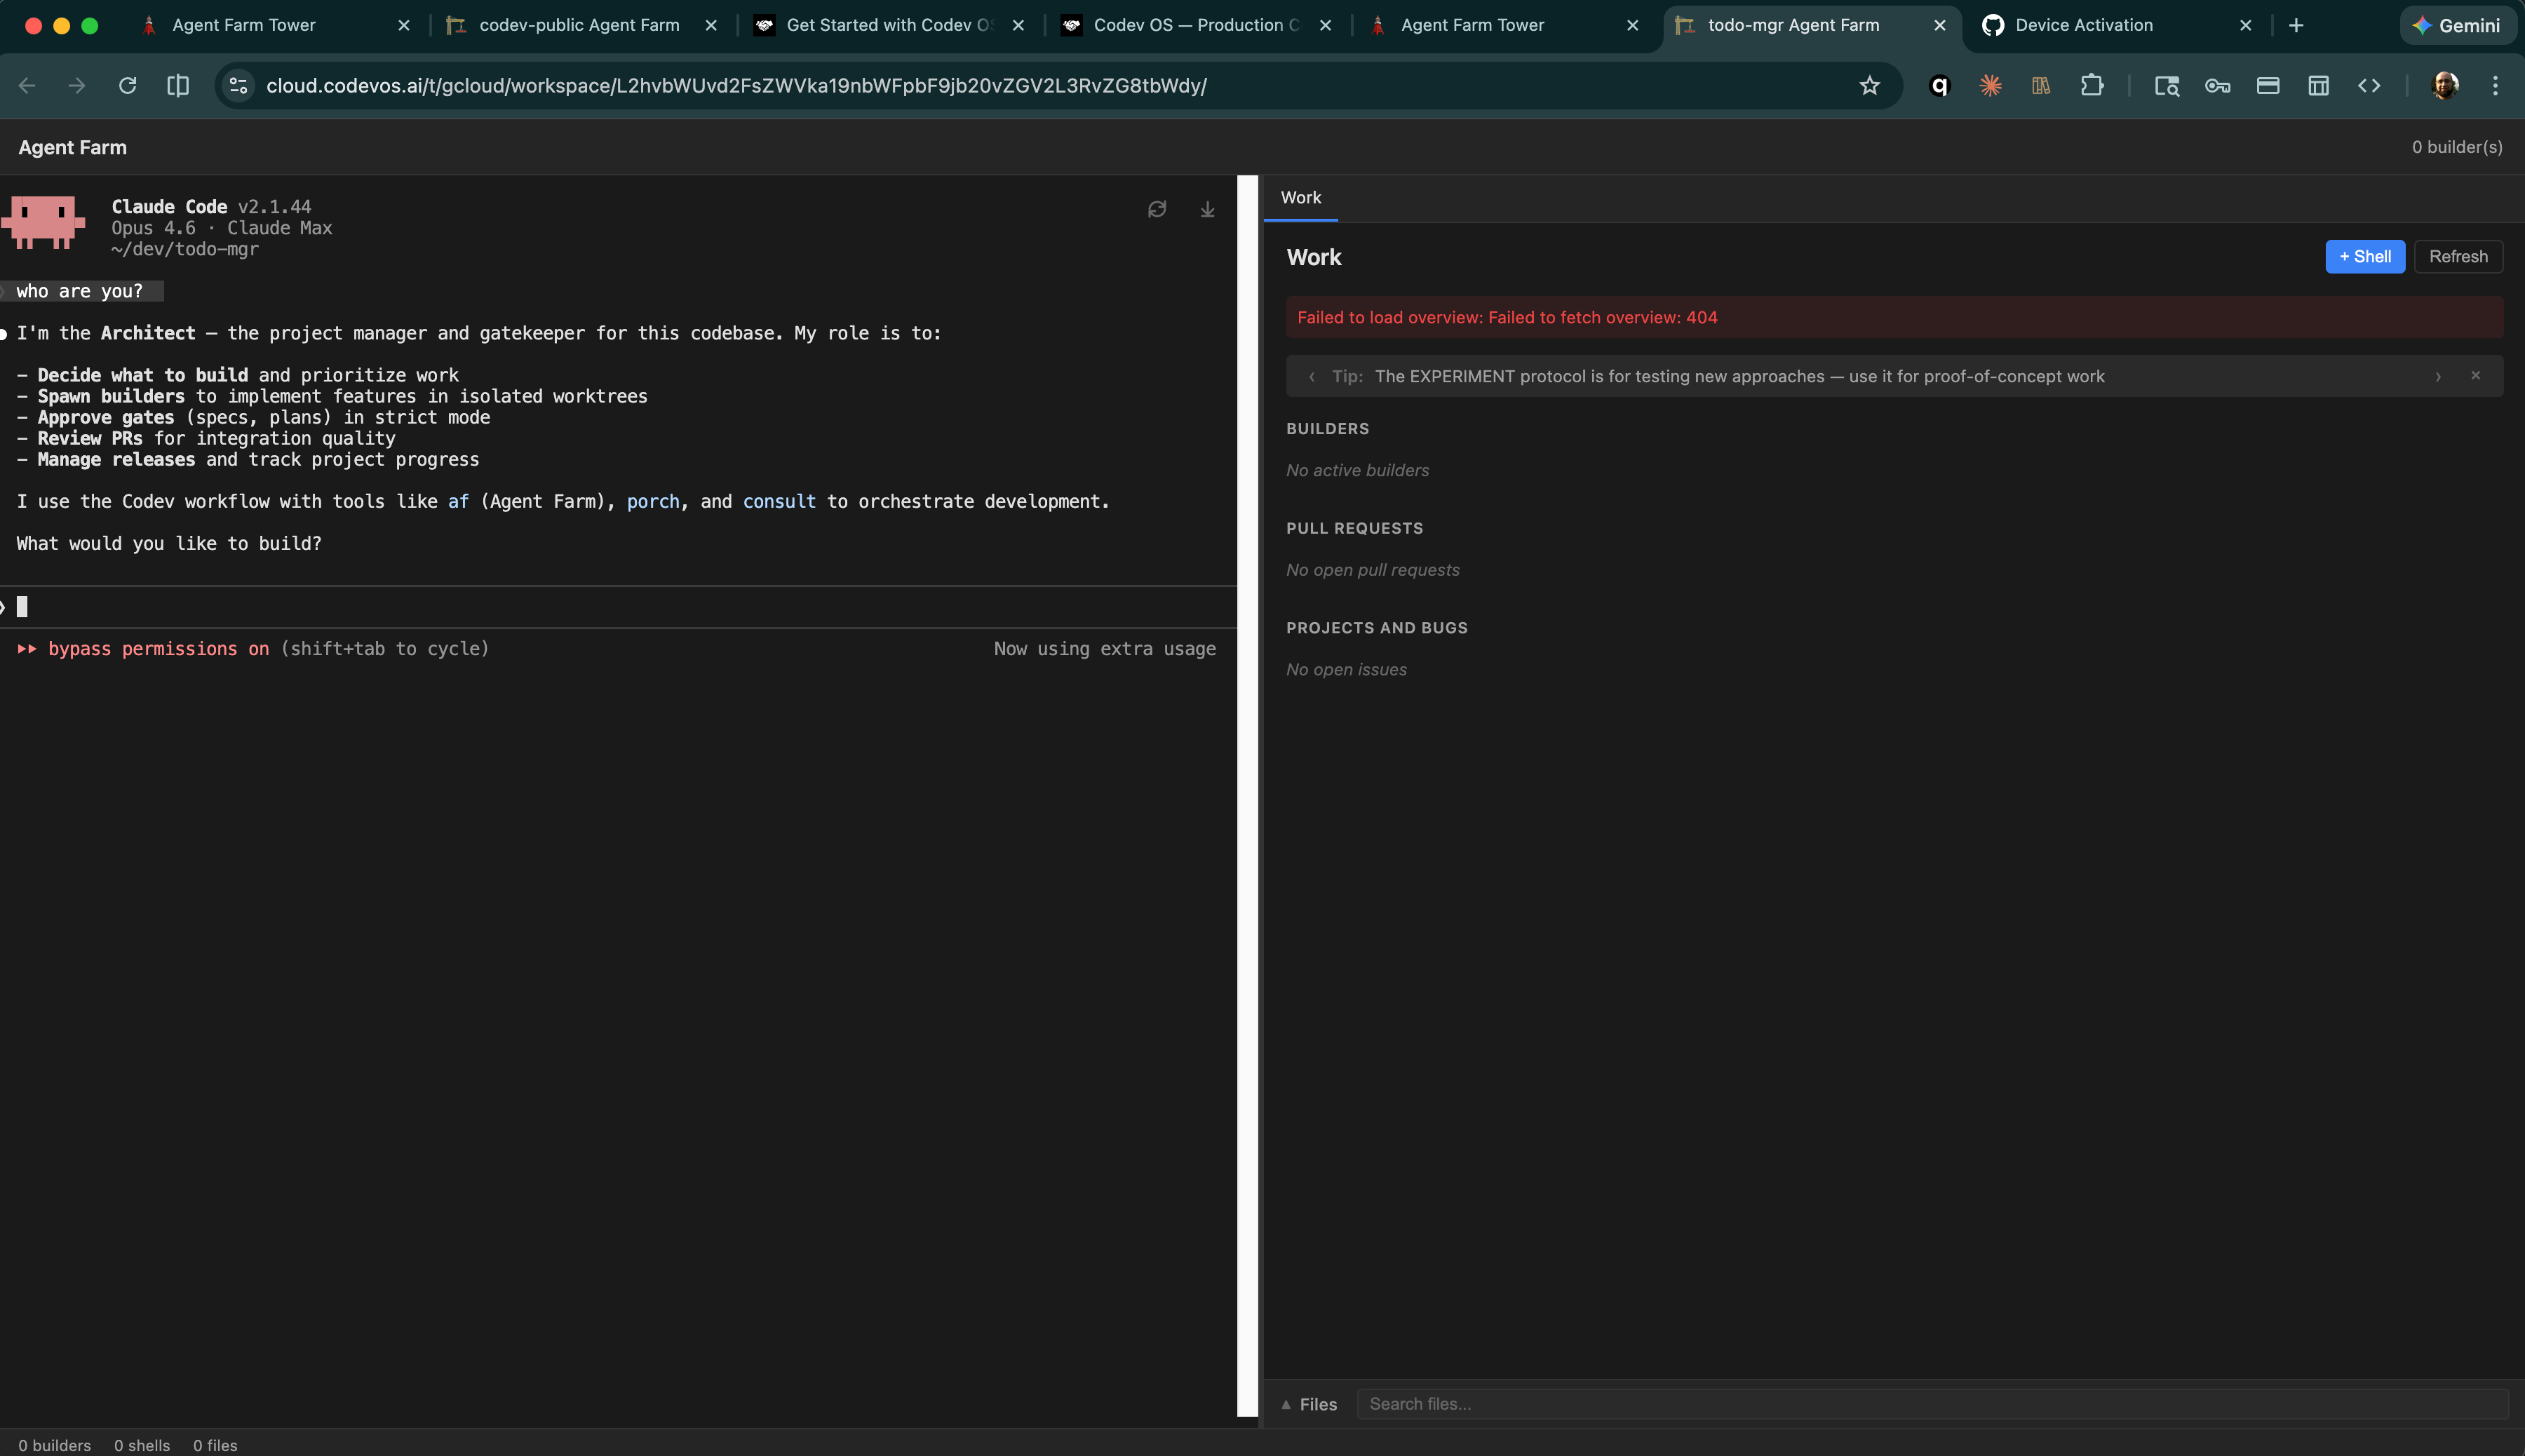Click the Refresh button in the Work panel
The image size is (2525, 1456).
click(2457, 256)
